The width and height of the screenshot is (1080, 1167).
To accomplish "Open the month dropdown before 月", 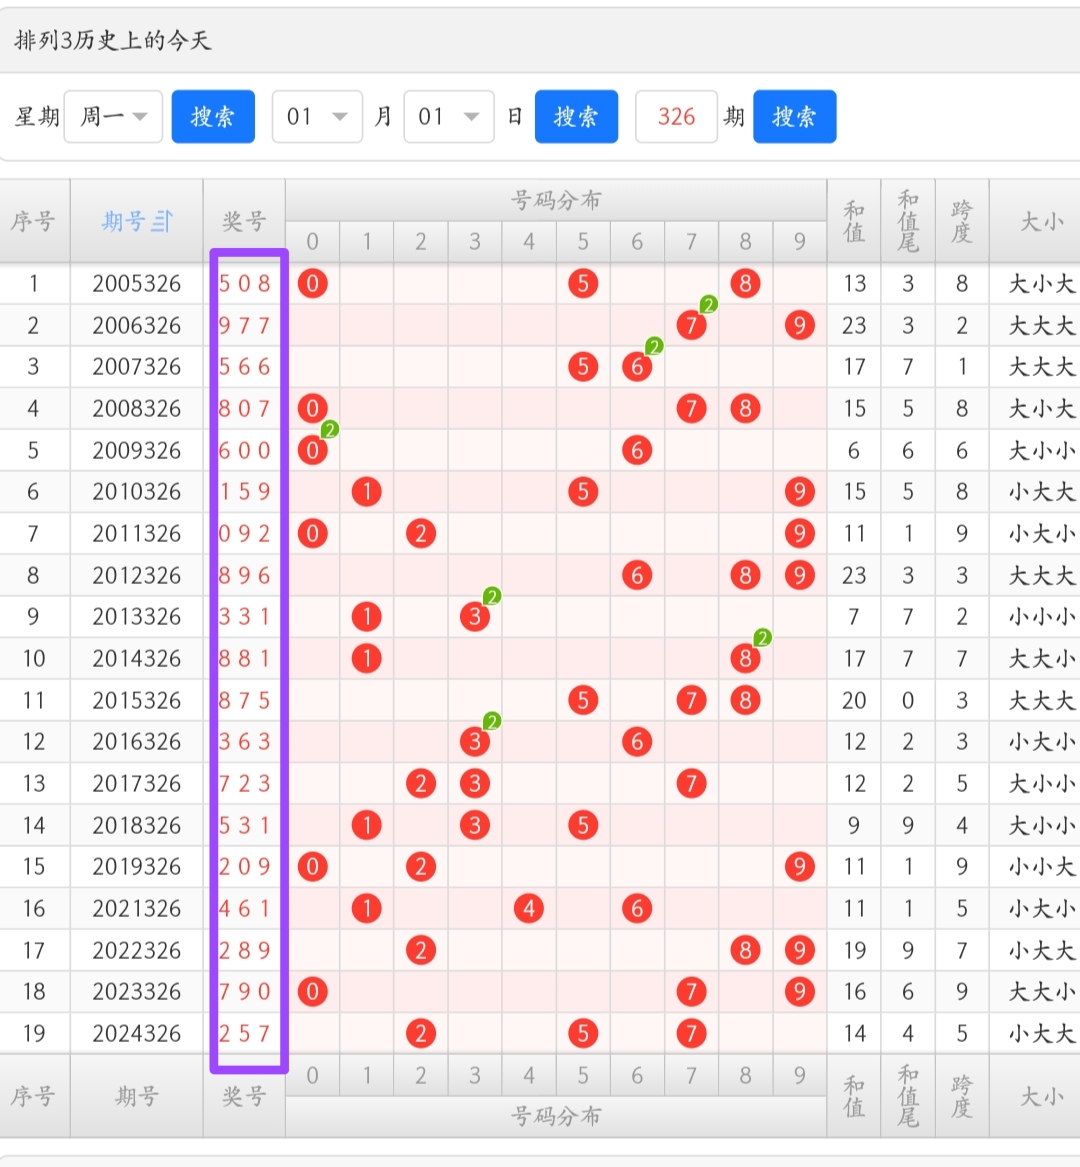I will pyautogui.click(x=317, y=117).
